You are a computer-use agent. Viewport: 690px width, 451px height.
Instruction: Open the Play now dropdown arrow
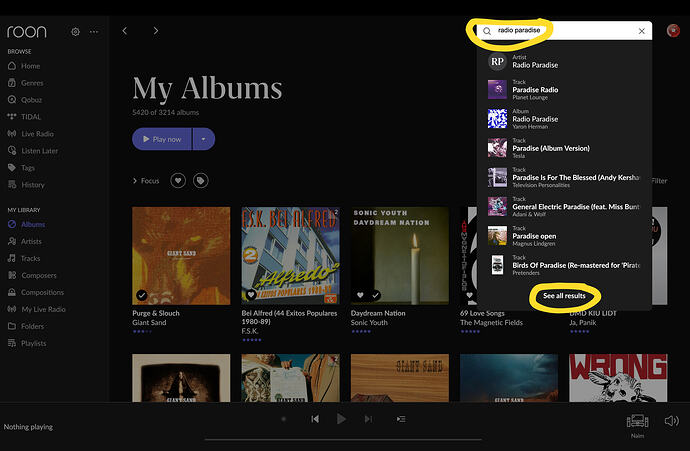pyautogui.click(x=203, y=139)
